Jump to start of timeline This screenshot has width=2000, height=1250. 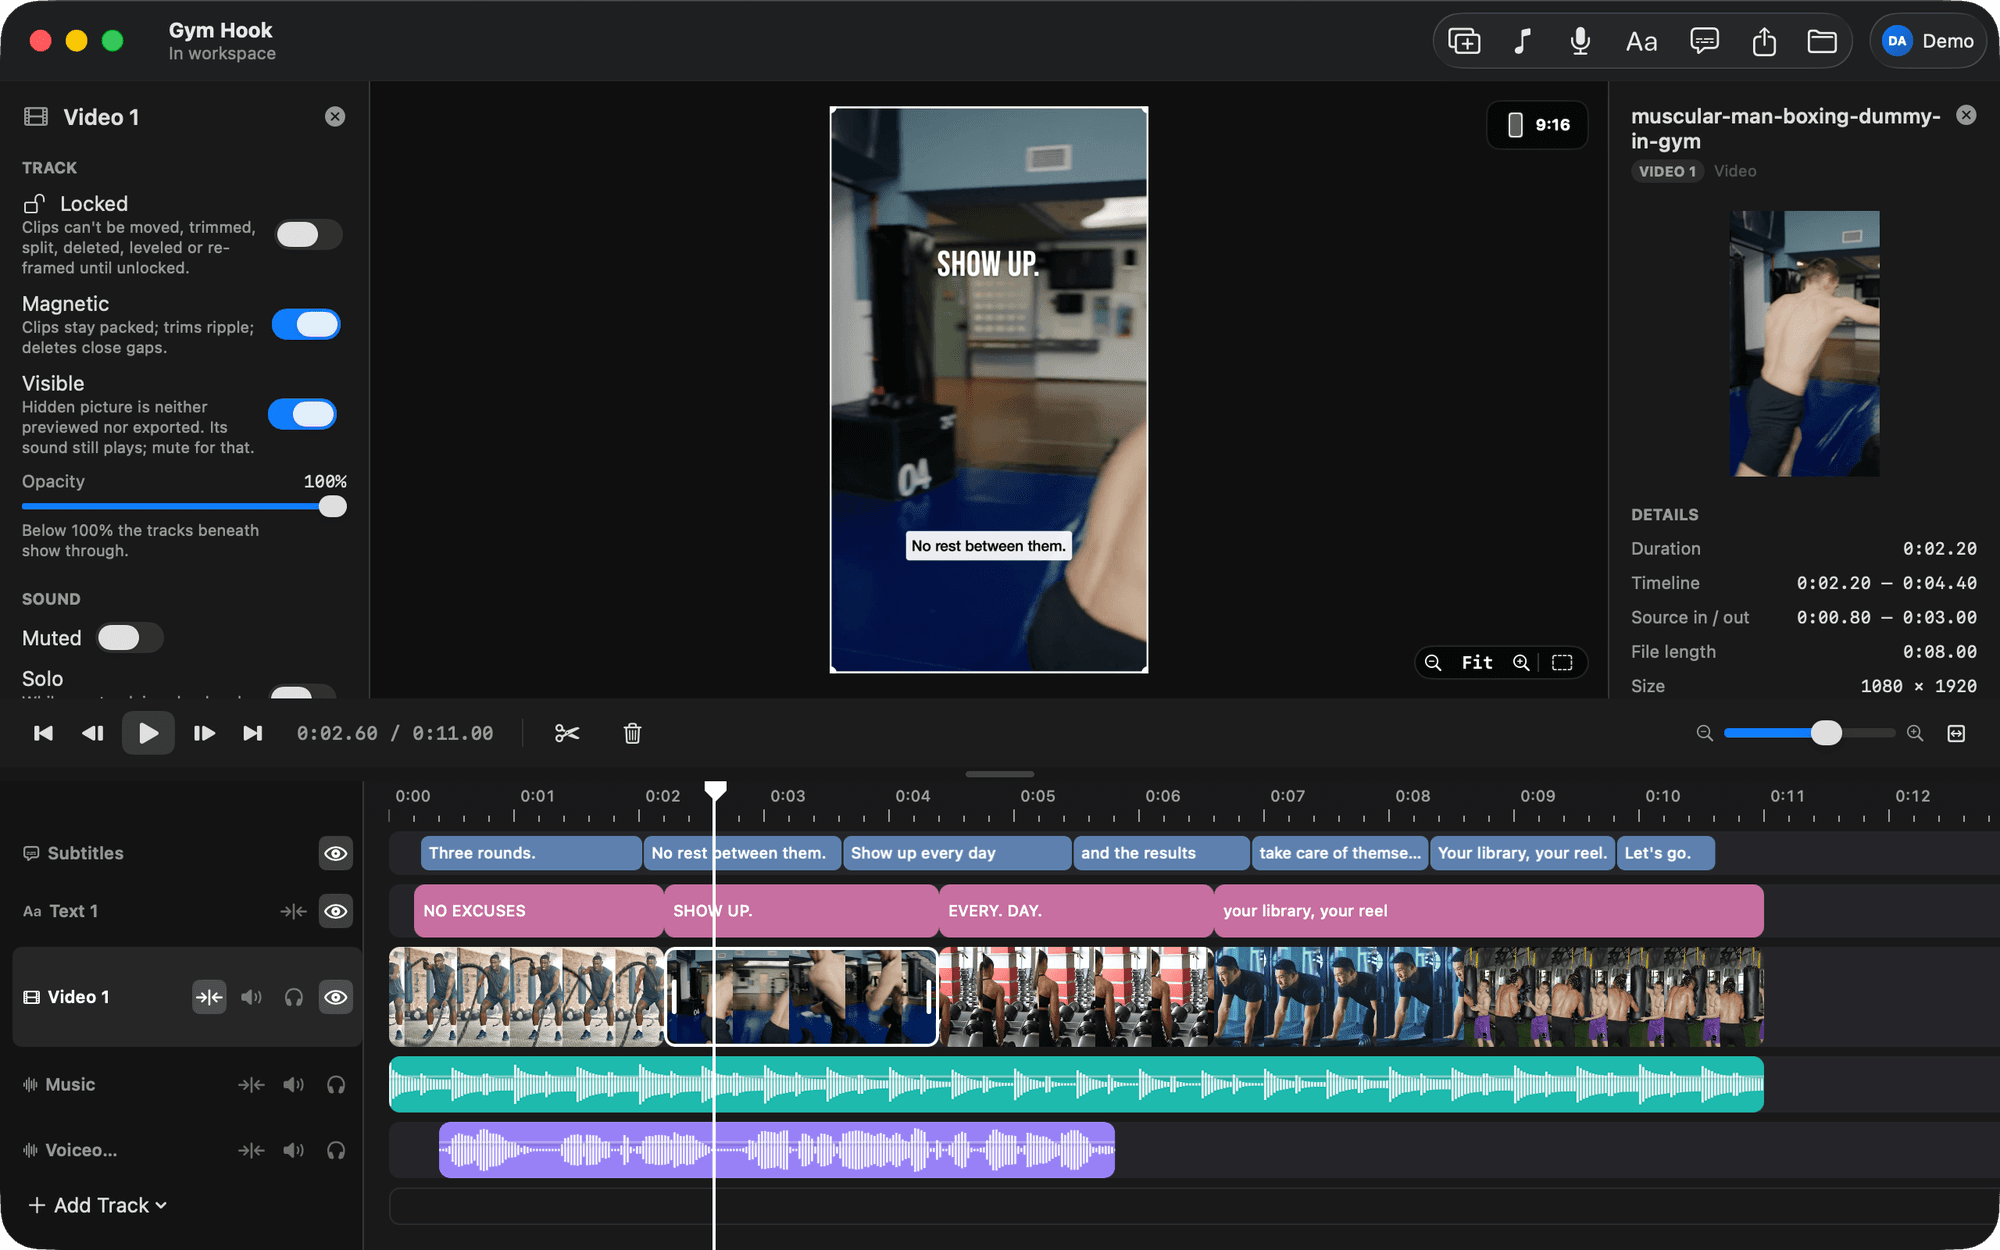tap(43, 733)
